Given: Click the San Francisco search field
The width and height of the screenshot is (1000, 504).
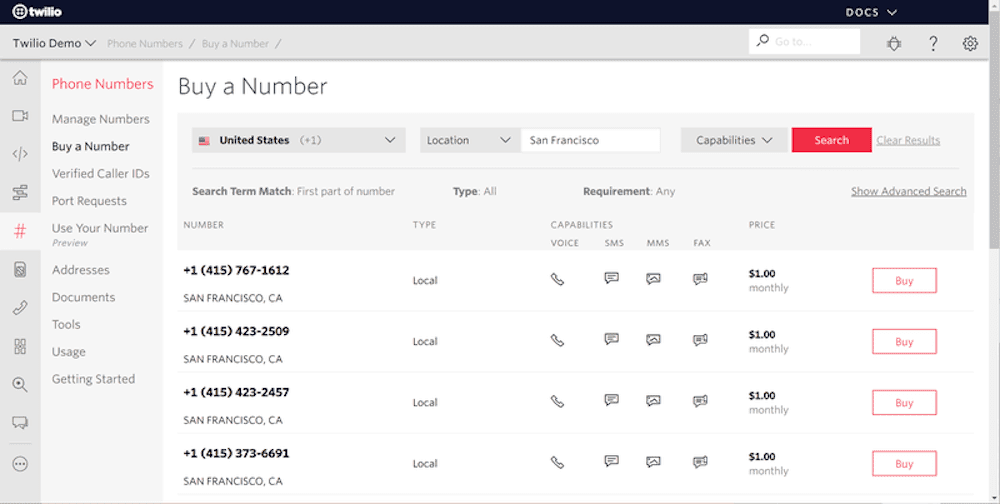Looking at the screenshot, I should tap(591, 140).
